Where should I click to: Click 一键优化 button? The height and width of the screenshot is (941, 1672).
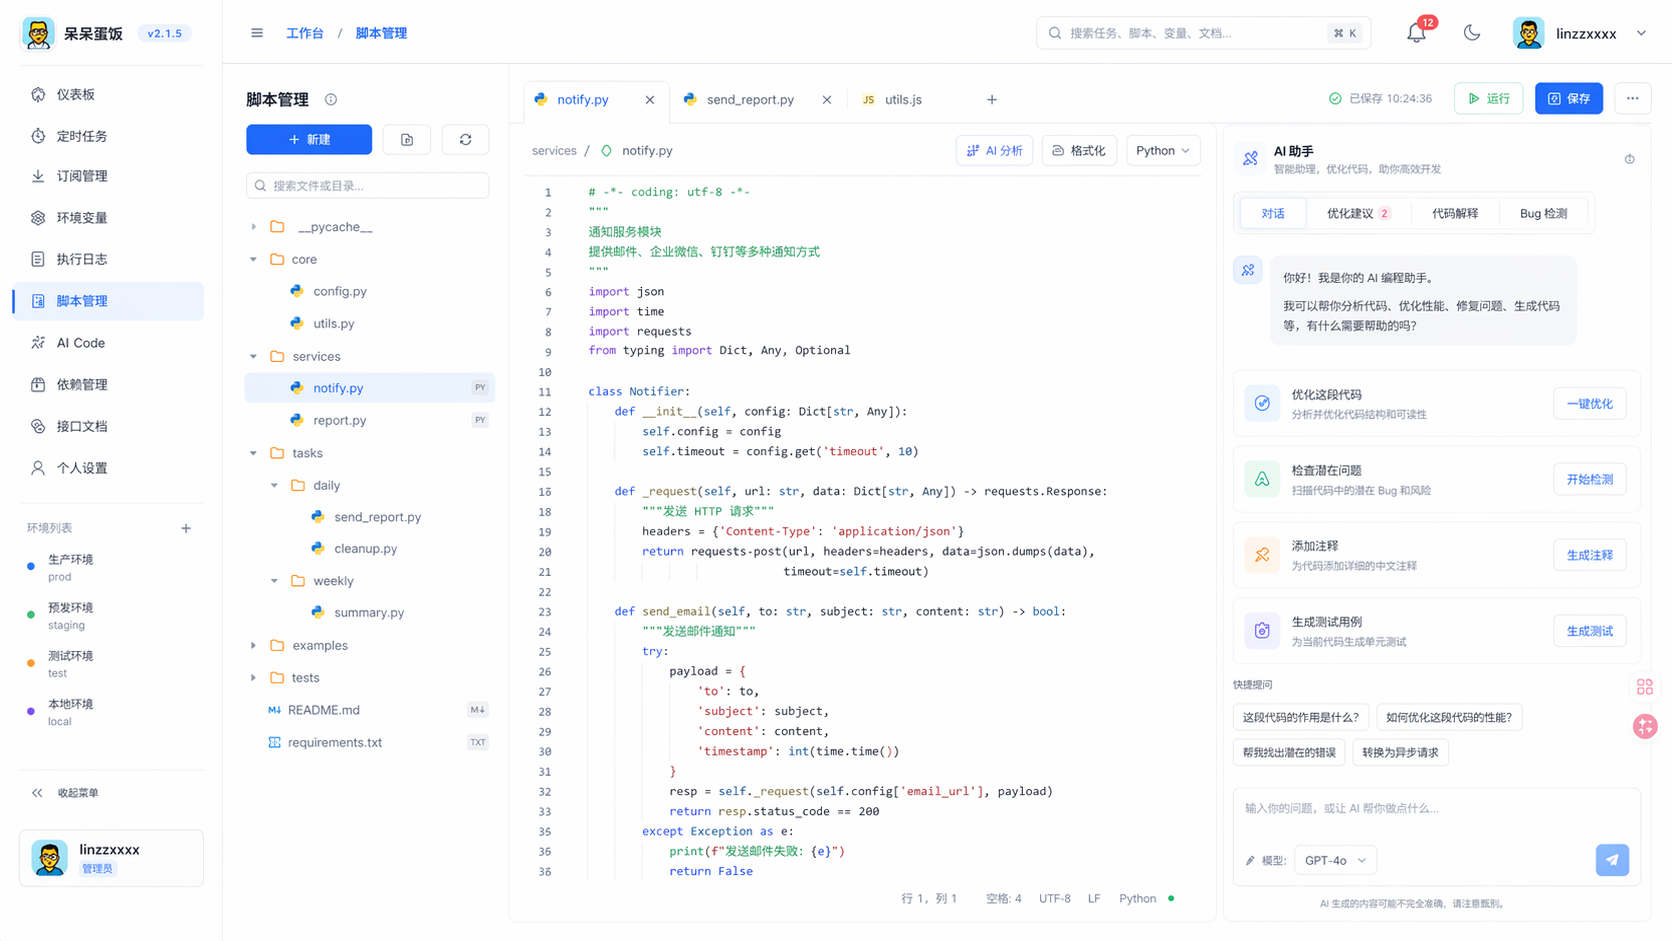pyautogui.click(x=1589, y=404)
